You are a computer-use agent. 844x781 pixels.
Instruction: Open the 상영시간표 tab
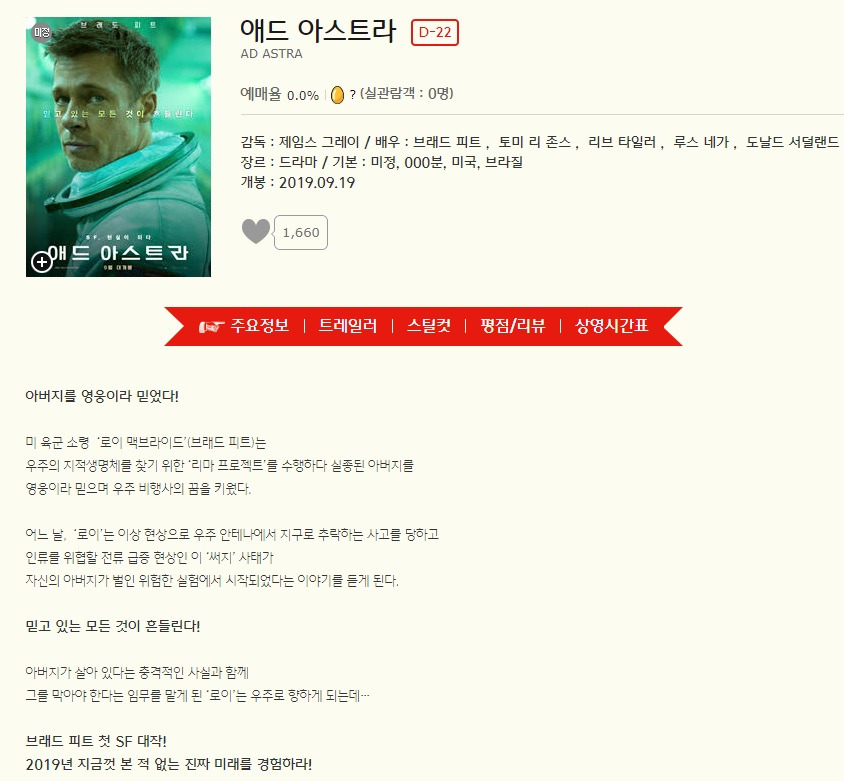click(611, 326)
